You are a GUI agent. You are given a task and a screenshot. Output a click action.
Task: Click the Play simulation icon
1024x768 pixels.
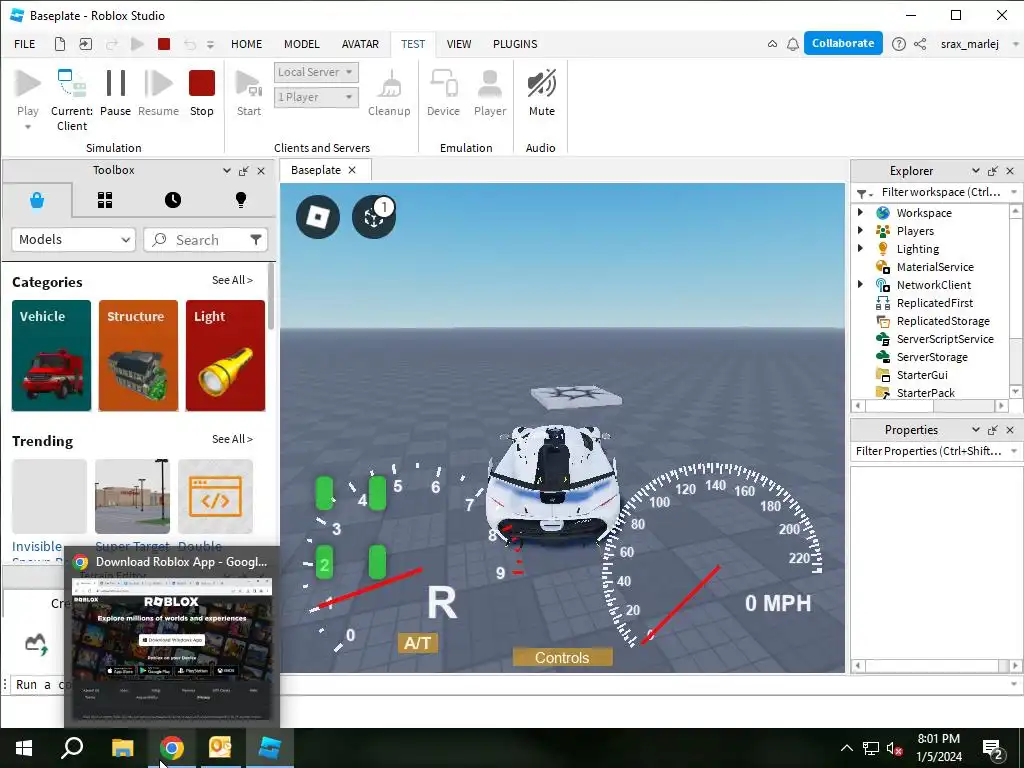(x=27, y=84)
